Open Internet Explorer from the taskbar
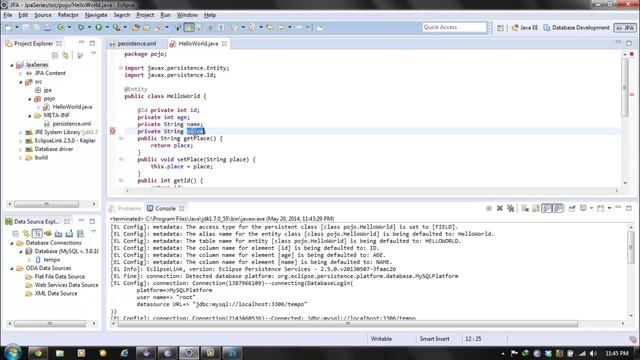The image size is (640, 360). [x=124, y=353]
